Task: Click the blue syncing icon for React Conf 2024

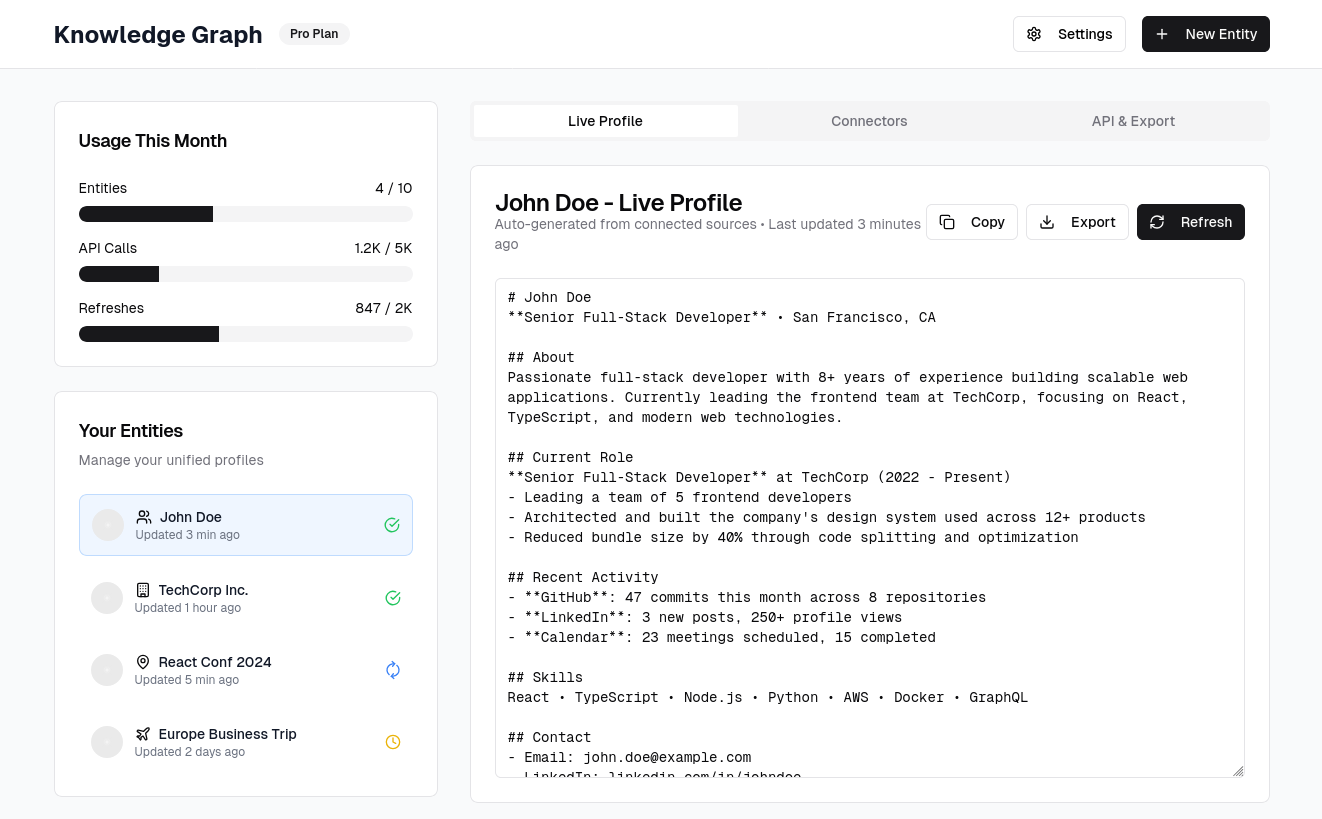Action: pyautogui.click(x=393, y=670)
